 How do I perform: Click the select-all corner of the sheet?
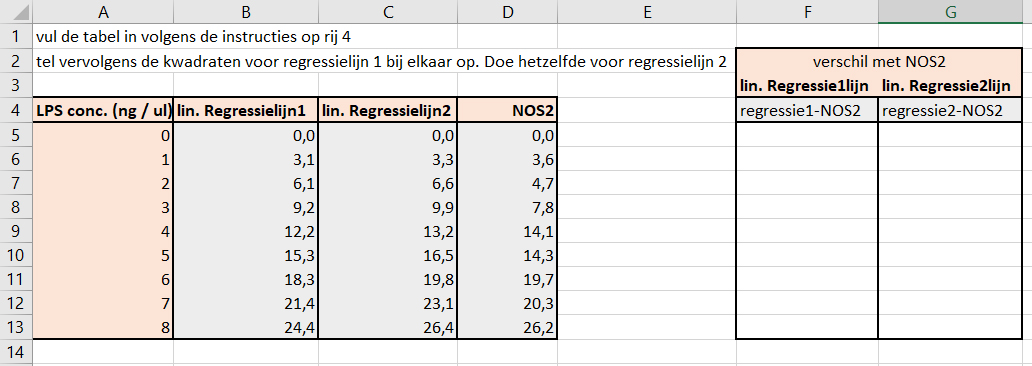coord(16,11)
